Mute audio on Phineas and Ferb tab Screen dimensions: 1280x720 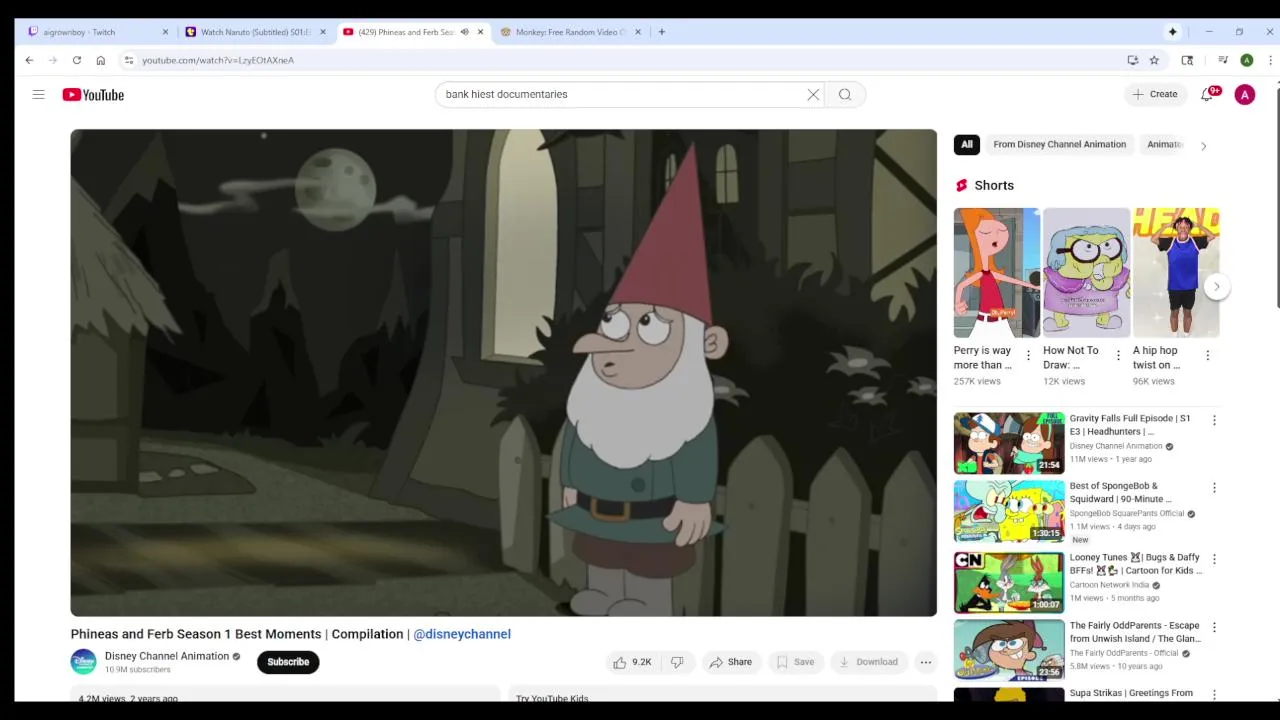464,32
